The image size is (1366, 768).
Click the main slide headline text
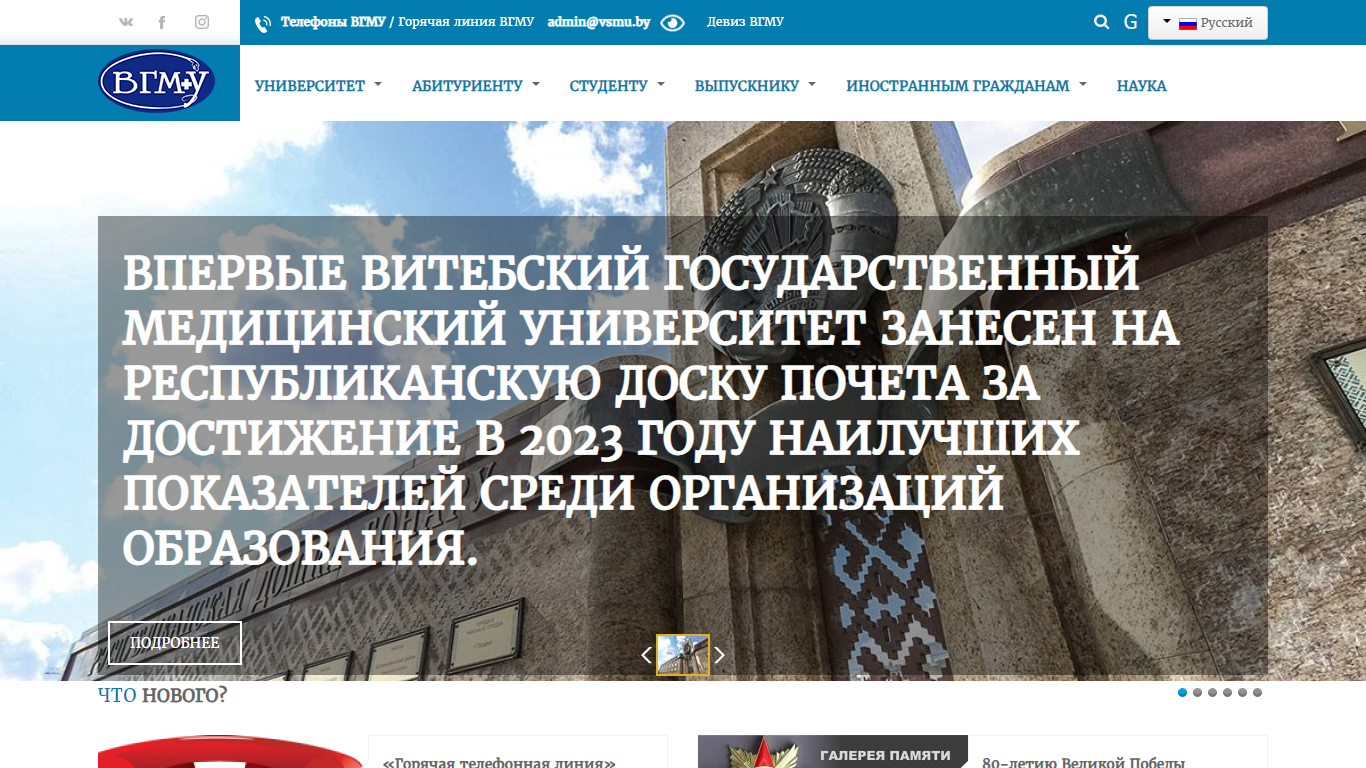(x=650, y=410)
